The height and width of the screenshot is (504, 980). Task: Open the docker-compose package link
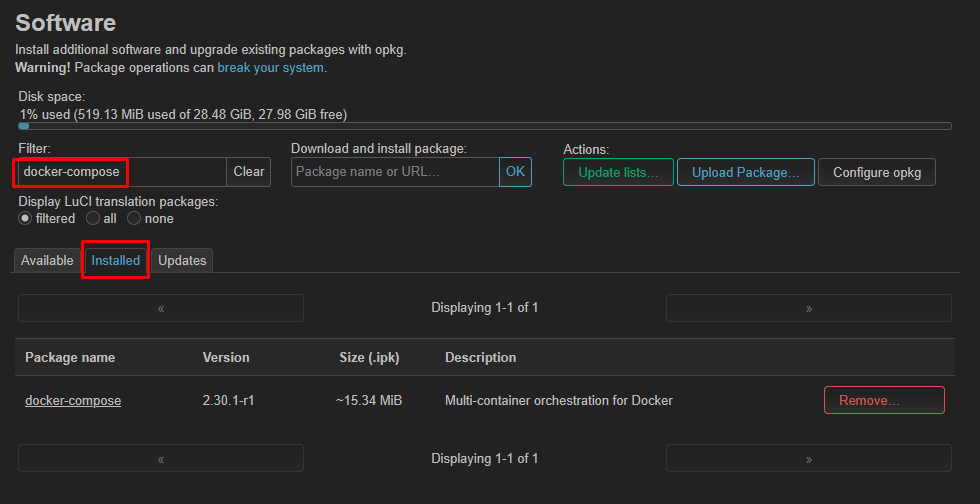(x=73, y=400)
